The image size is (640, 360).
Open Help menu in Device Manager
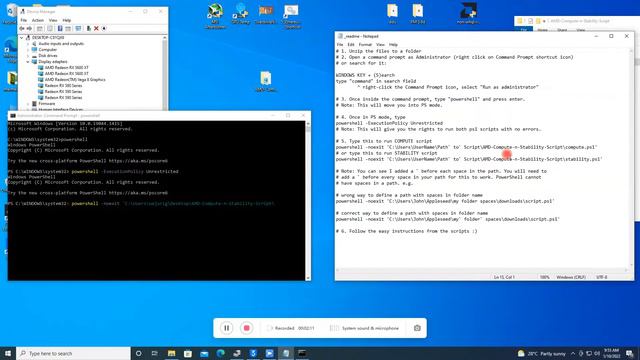tap(67, 20)
